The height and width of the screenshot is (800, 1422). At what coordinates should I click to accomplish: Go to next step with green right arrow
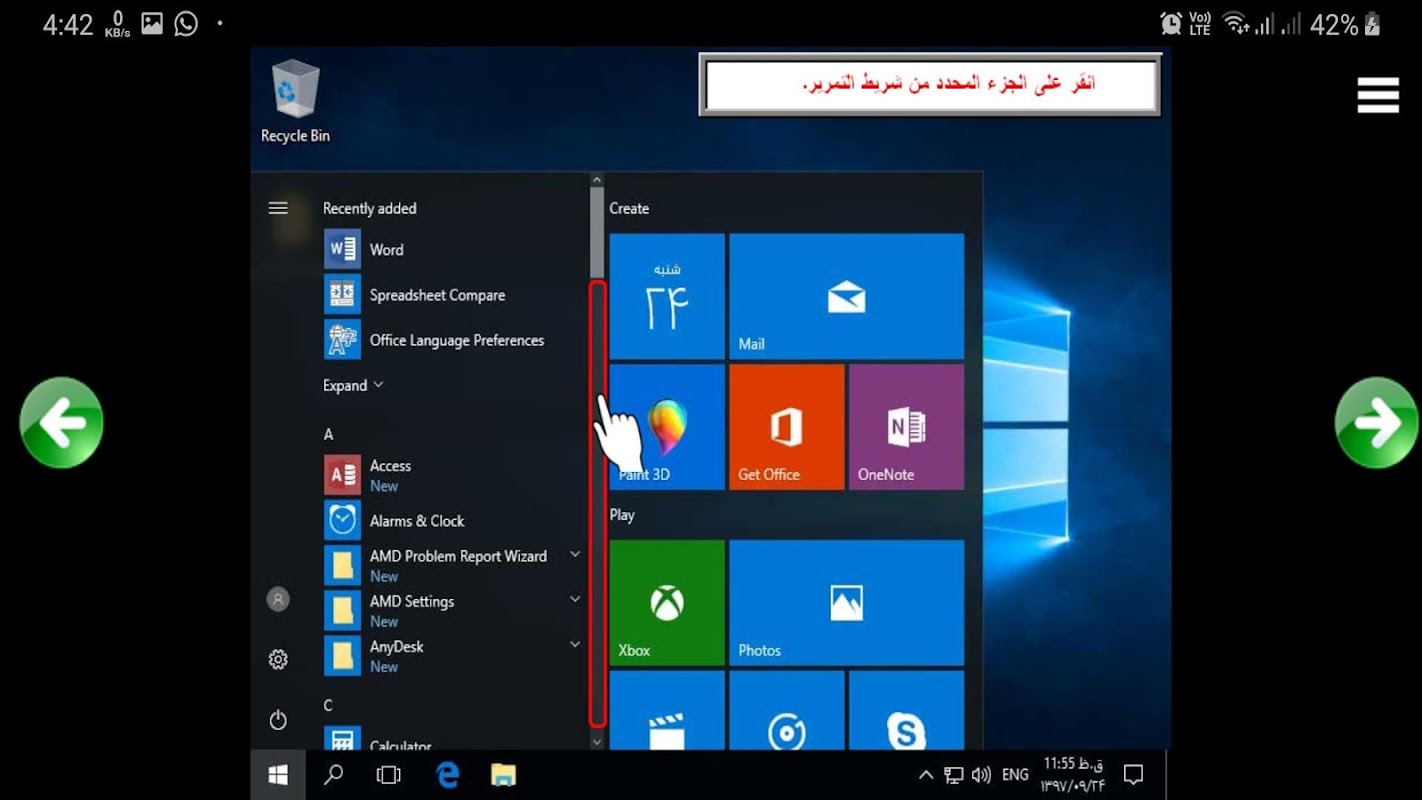tap(1377, 423)
